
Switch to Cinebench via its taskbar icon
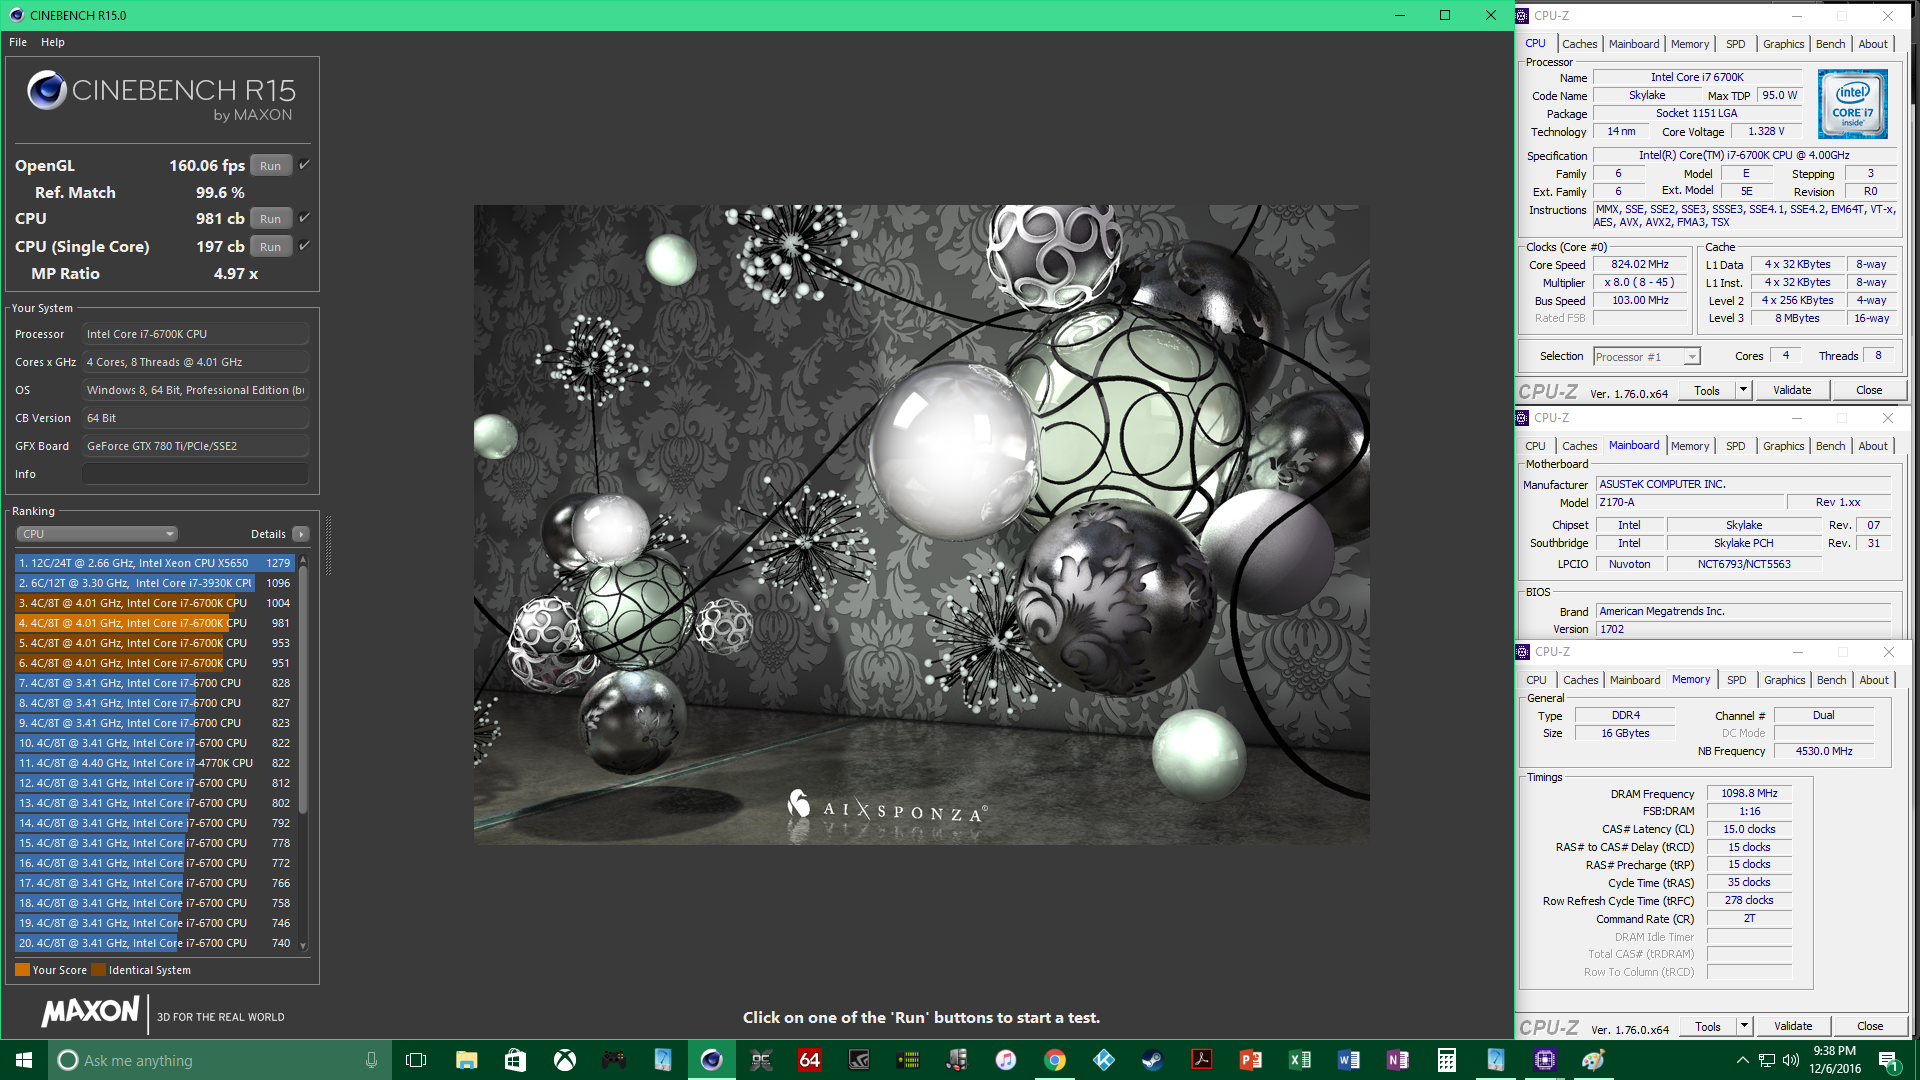[x=711, y=1060]
